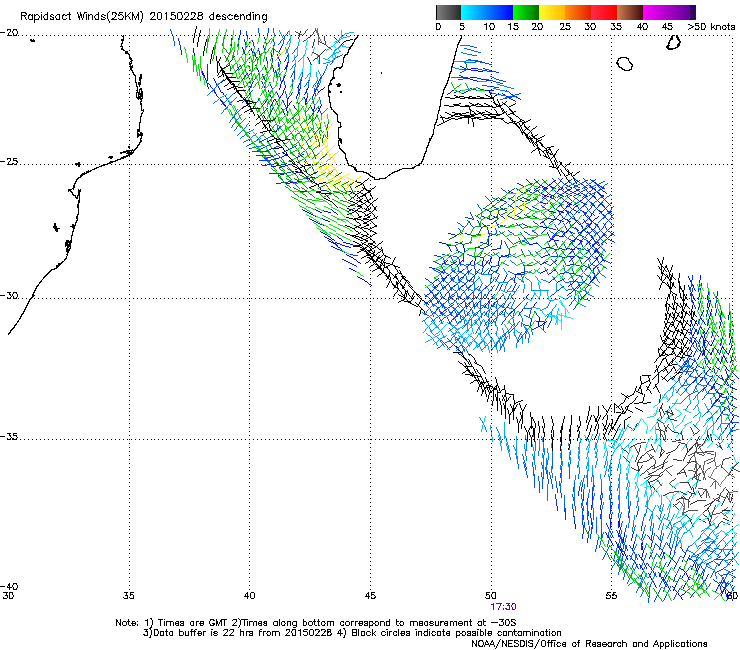
Task: Click the purple '17:30' swath time label
Action: [x=503, y=607]
